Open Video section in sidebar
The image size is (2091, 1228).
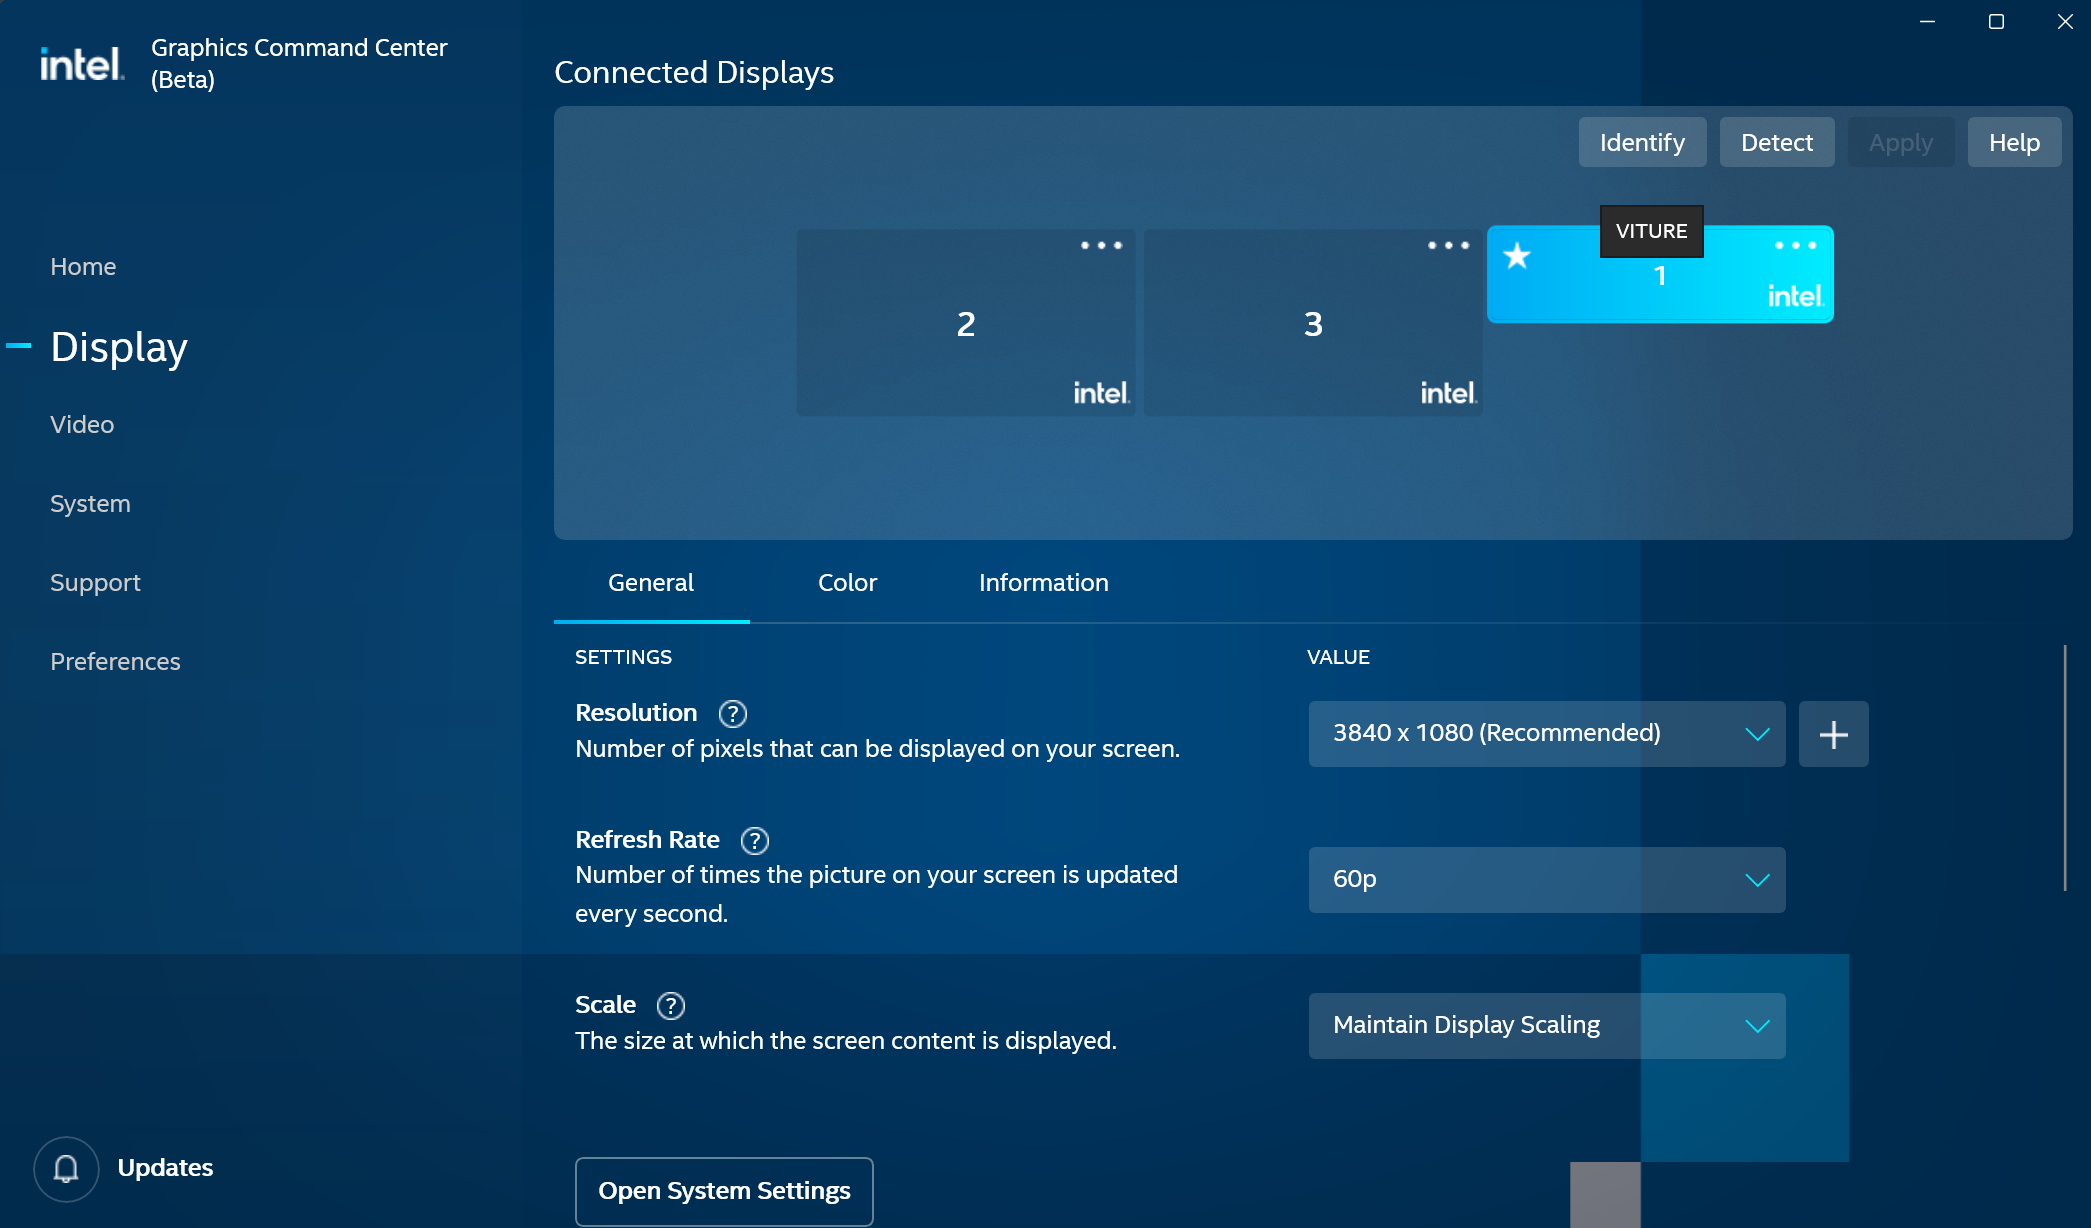[82, 425]
